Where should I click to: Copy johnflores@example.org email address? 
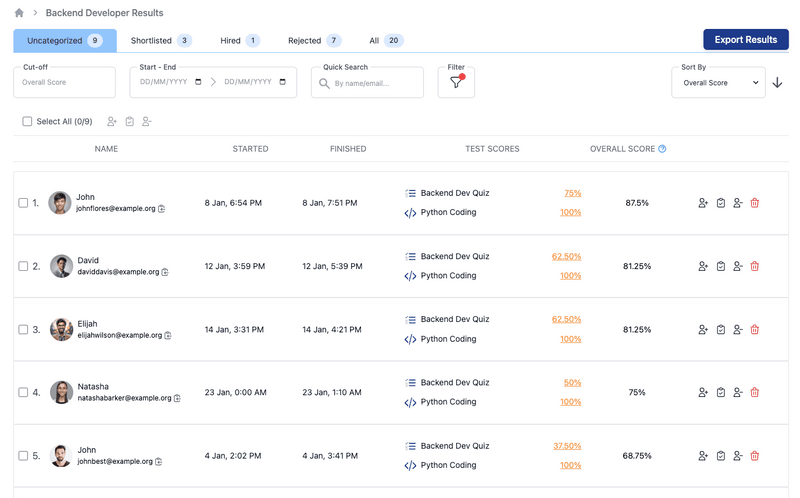[162, 209]
